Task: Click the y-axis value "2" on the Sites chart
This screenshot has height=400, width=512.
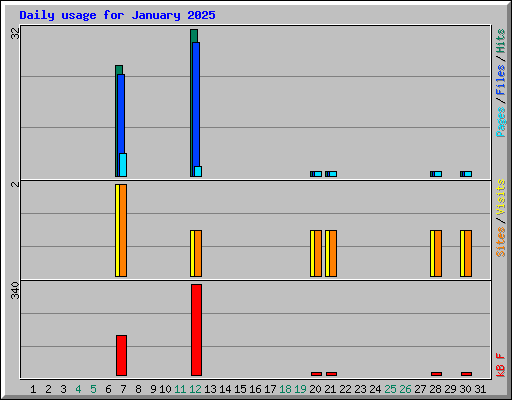Action: tap(15, 184)
